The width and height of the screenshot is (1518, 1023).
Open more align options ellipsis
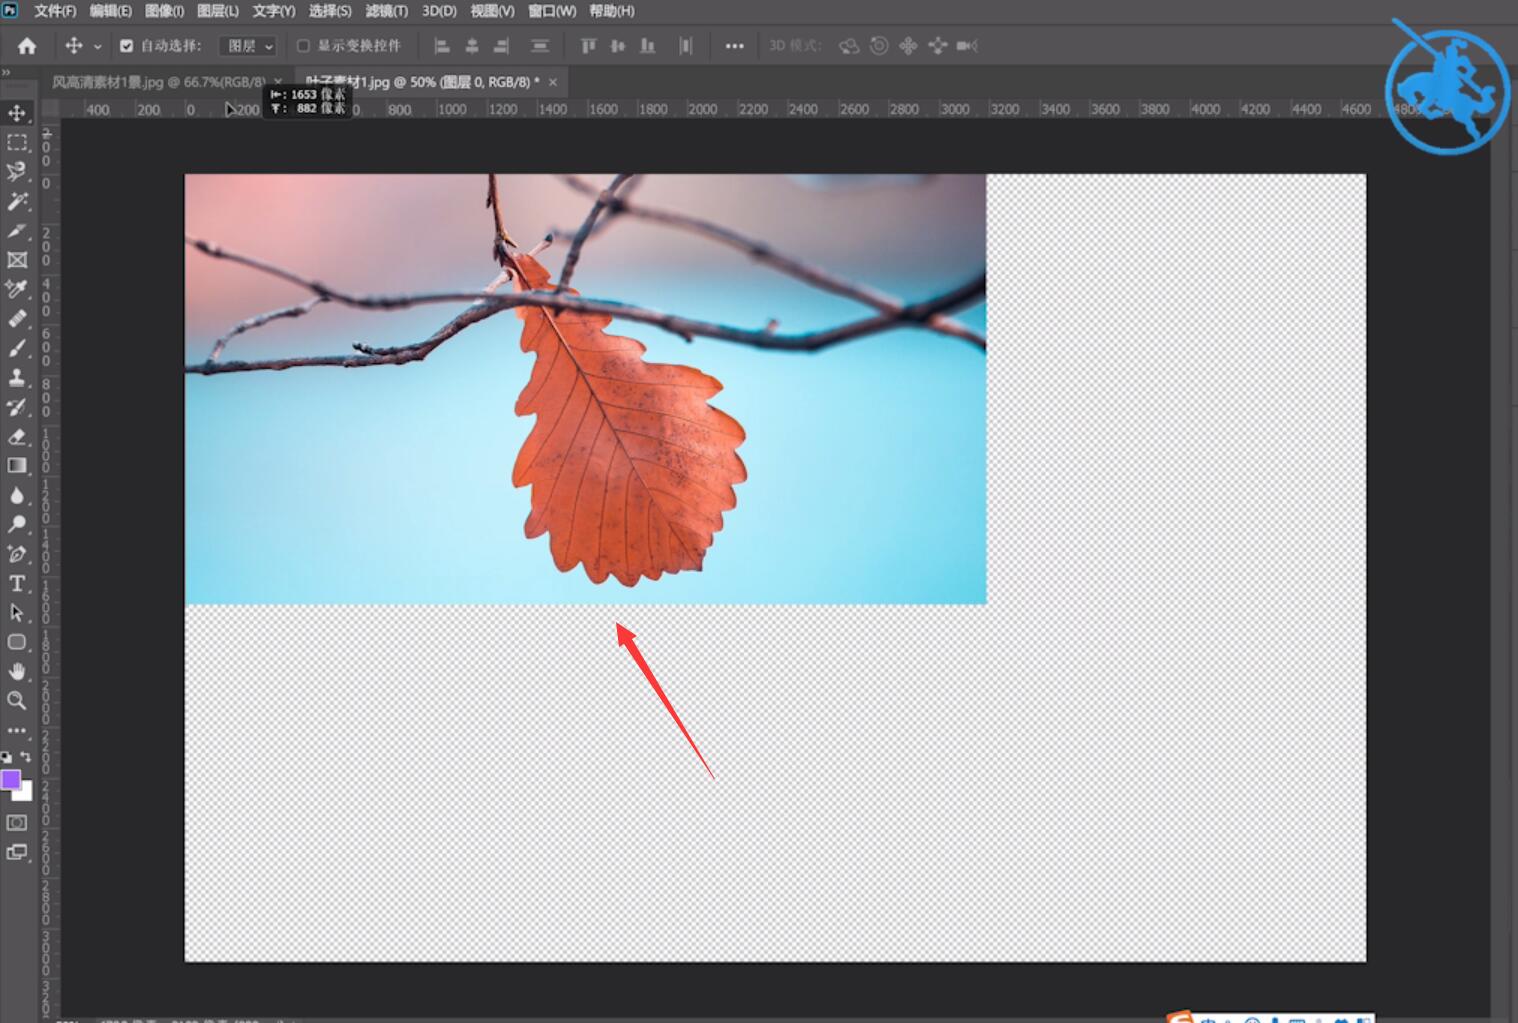(734, 46)
